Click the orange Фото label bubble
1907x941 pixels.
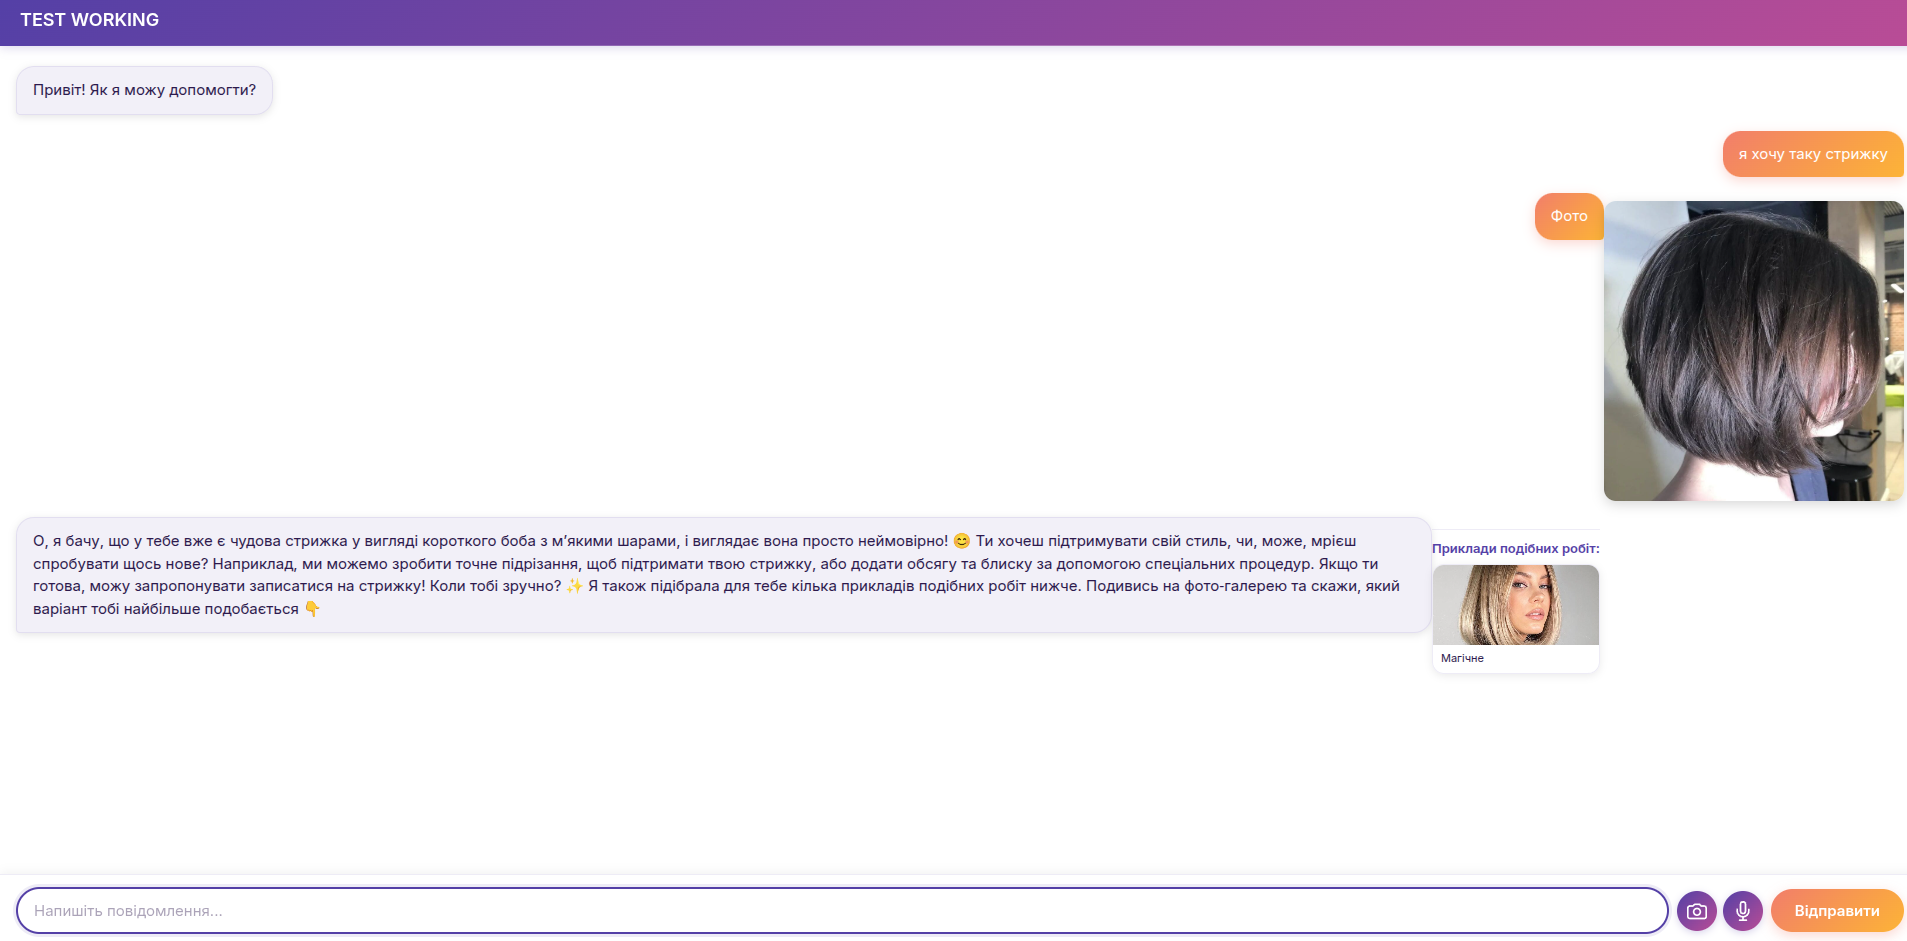click(1568, 216)
